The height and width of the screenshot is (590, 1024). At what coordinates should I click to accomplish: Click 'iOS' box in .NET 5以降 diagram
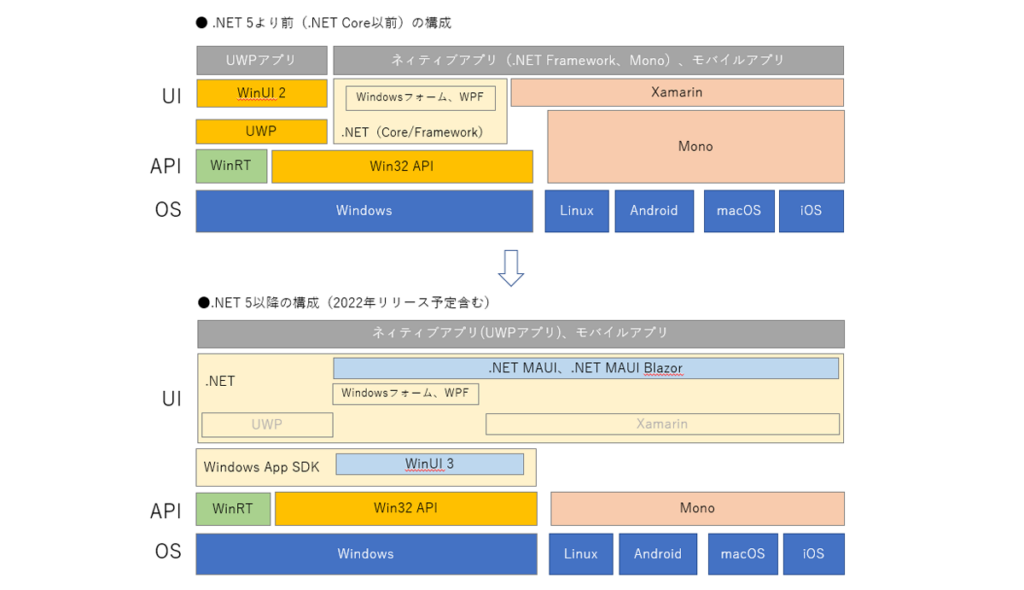(814, 555)
